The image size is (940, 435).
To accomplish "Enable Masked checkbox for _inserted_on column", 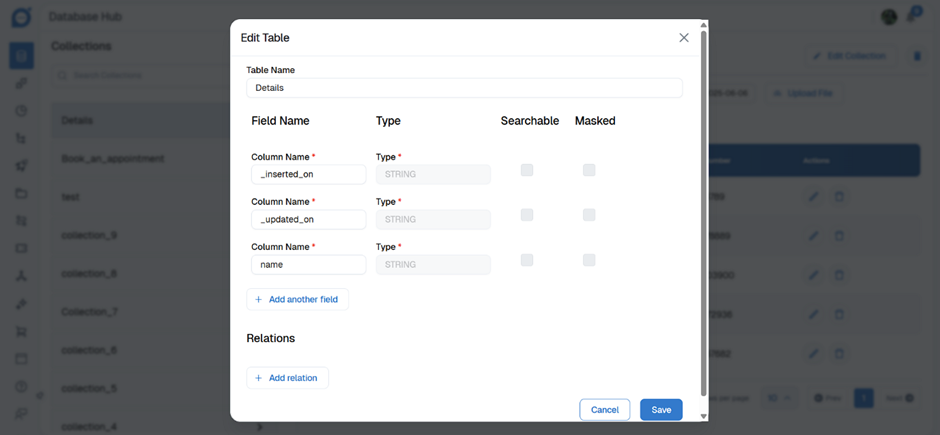I will point(589,170).
